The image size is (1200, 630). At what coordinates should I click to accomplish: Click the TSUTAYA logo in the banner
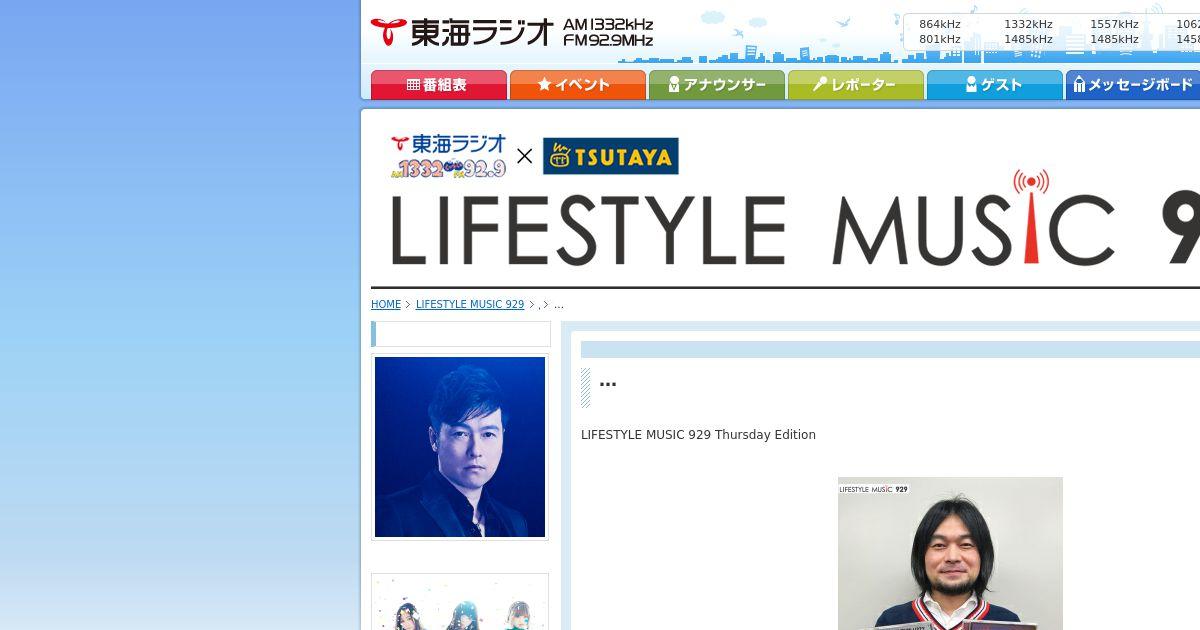coord(611,156)
